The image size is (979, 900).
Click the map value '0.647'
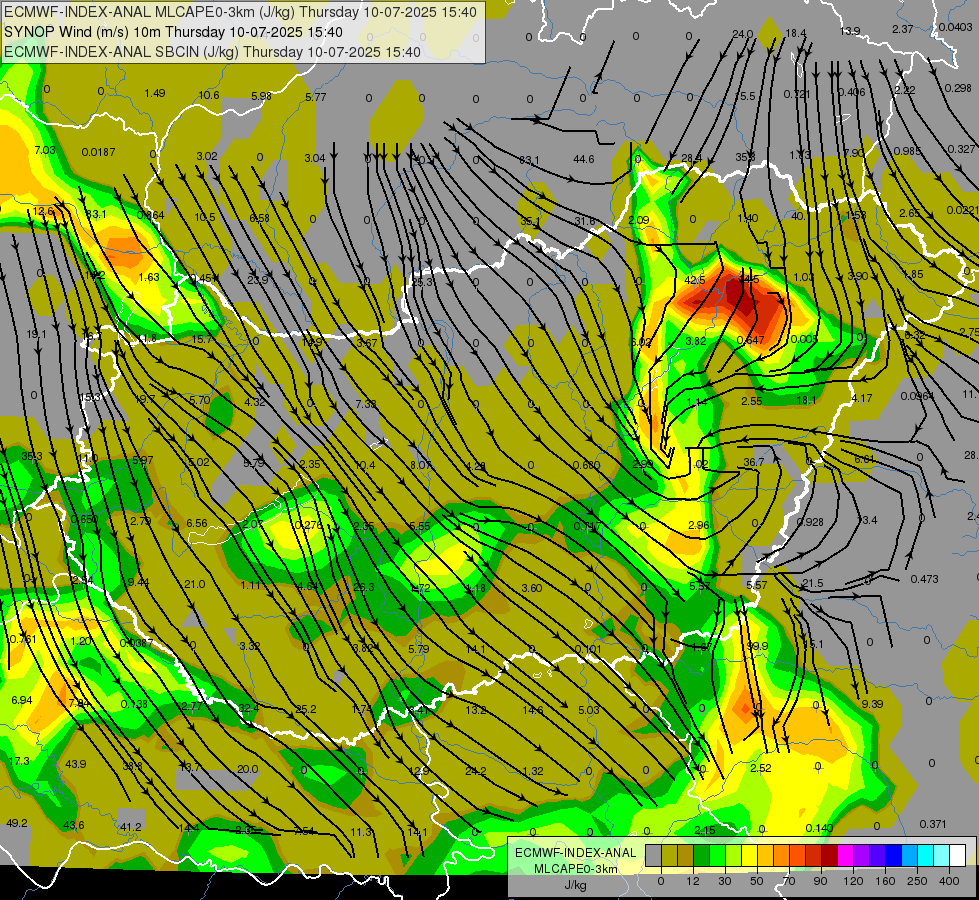750,340
